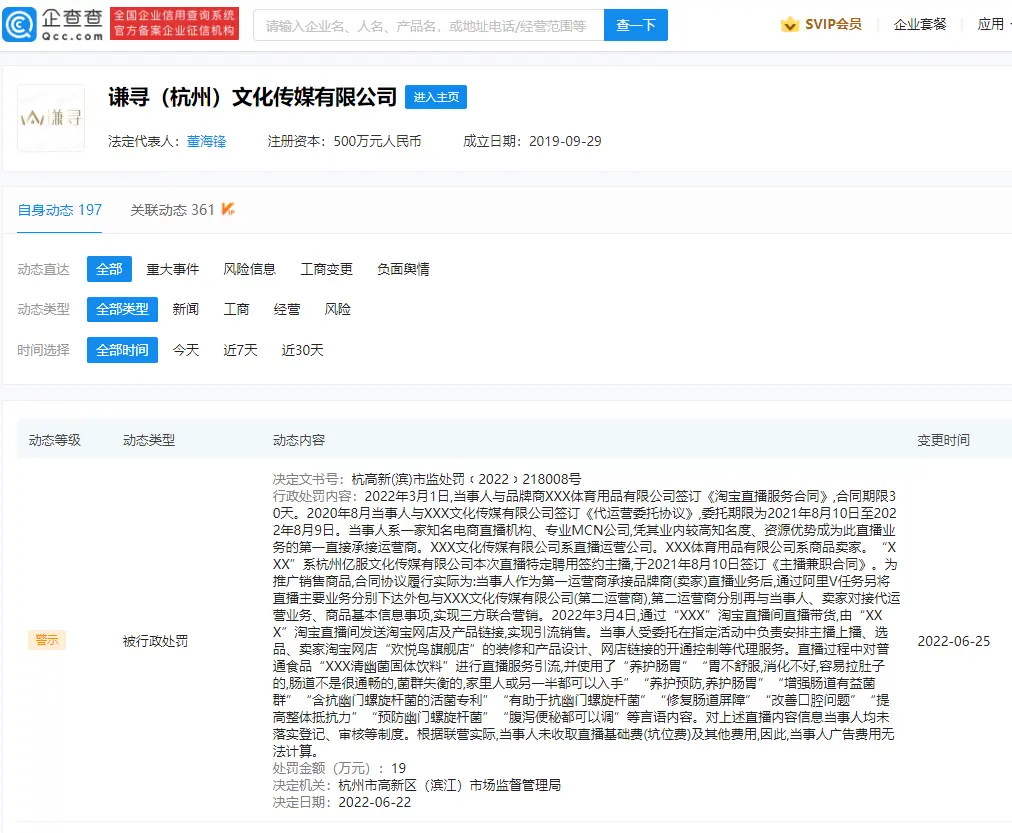Select 负面舆情 filter option
Viewport: 1012px width, 833px height.
click(403, 269)
